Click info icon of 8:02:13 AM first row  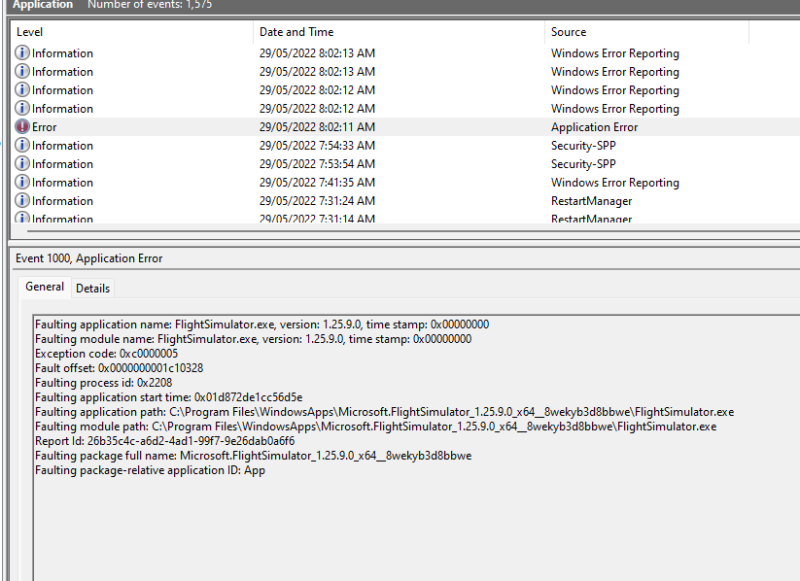[22, 53]
